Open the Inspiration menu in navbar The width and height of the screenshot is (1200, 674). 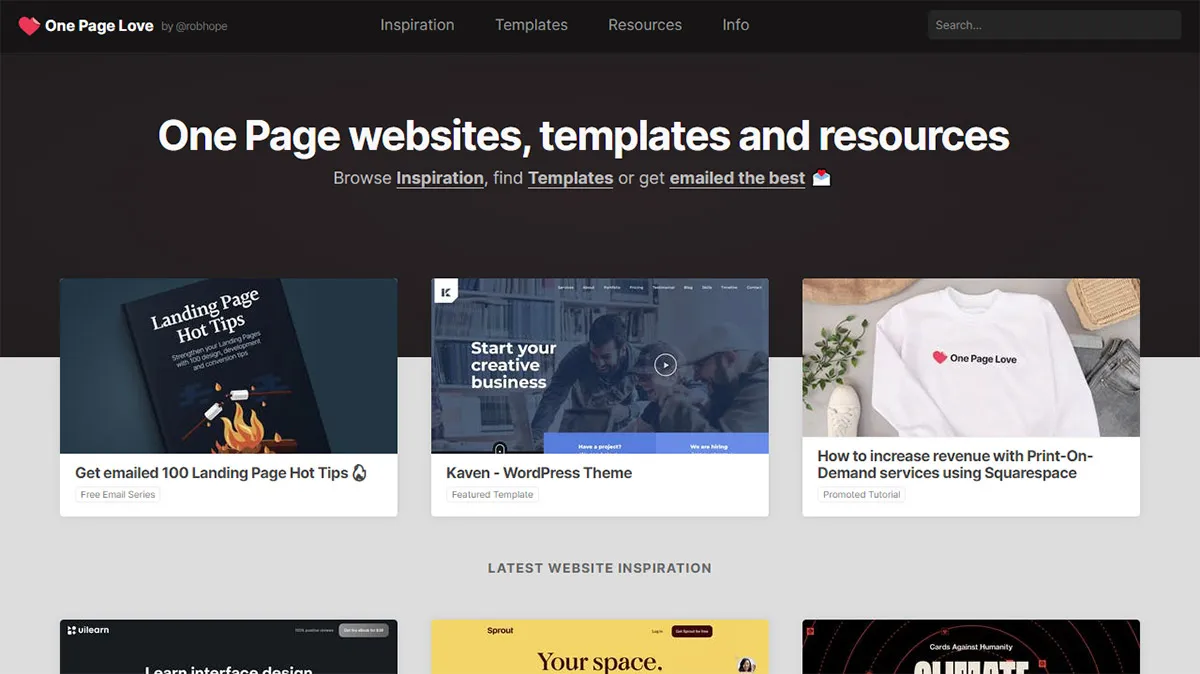point(417,25)
